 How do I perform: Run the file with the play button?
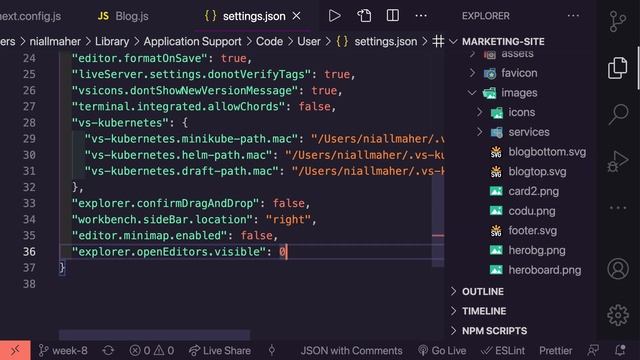(x=334, y=16)
